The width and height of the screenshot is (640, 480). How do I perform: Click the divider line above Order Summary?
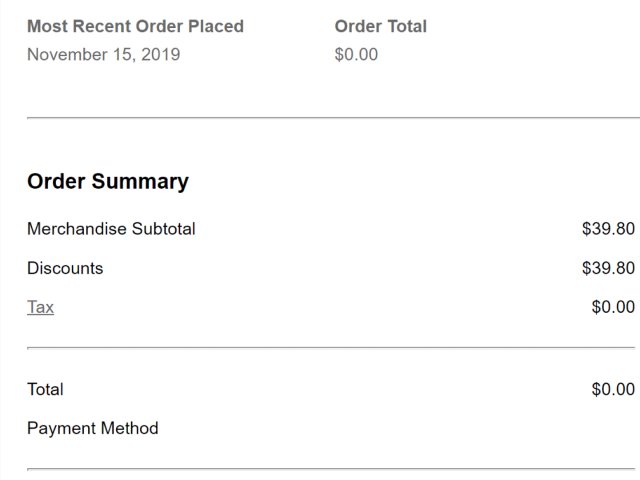(332, 118)
